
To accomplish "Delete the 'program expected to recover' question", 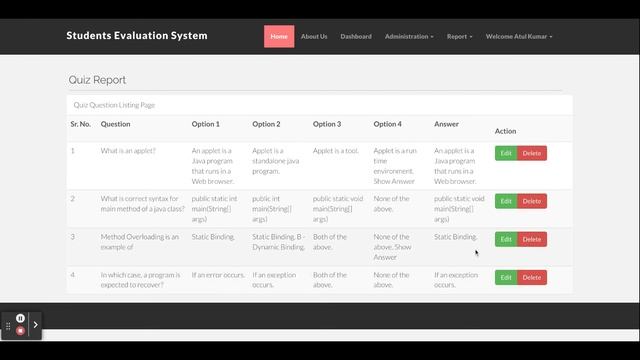I will pyautogui.click(x=532, y=277).
